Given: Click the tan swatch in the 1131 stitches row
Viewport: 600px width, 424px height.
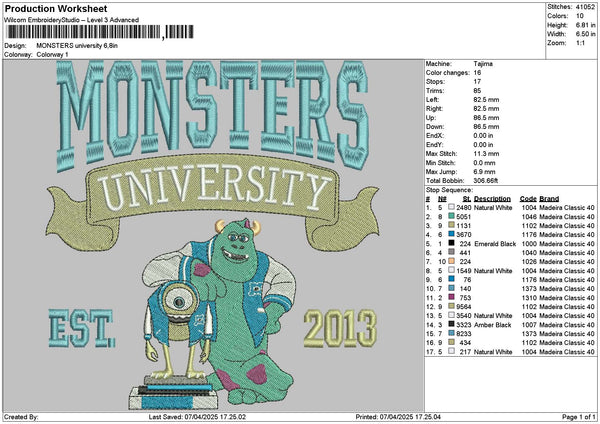Looking at the screenshot, I should coord(452,225).
